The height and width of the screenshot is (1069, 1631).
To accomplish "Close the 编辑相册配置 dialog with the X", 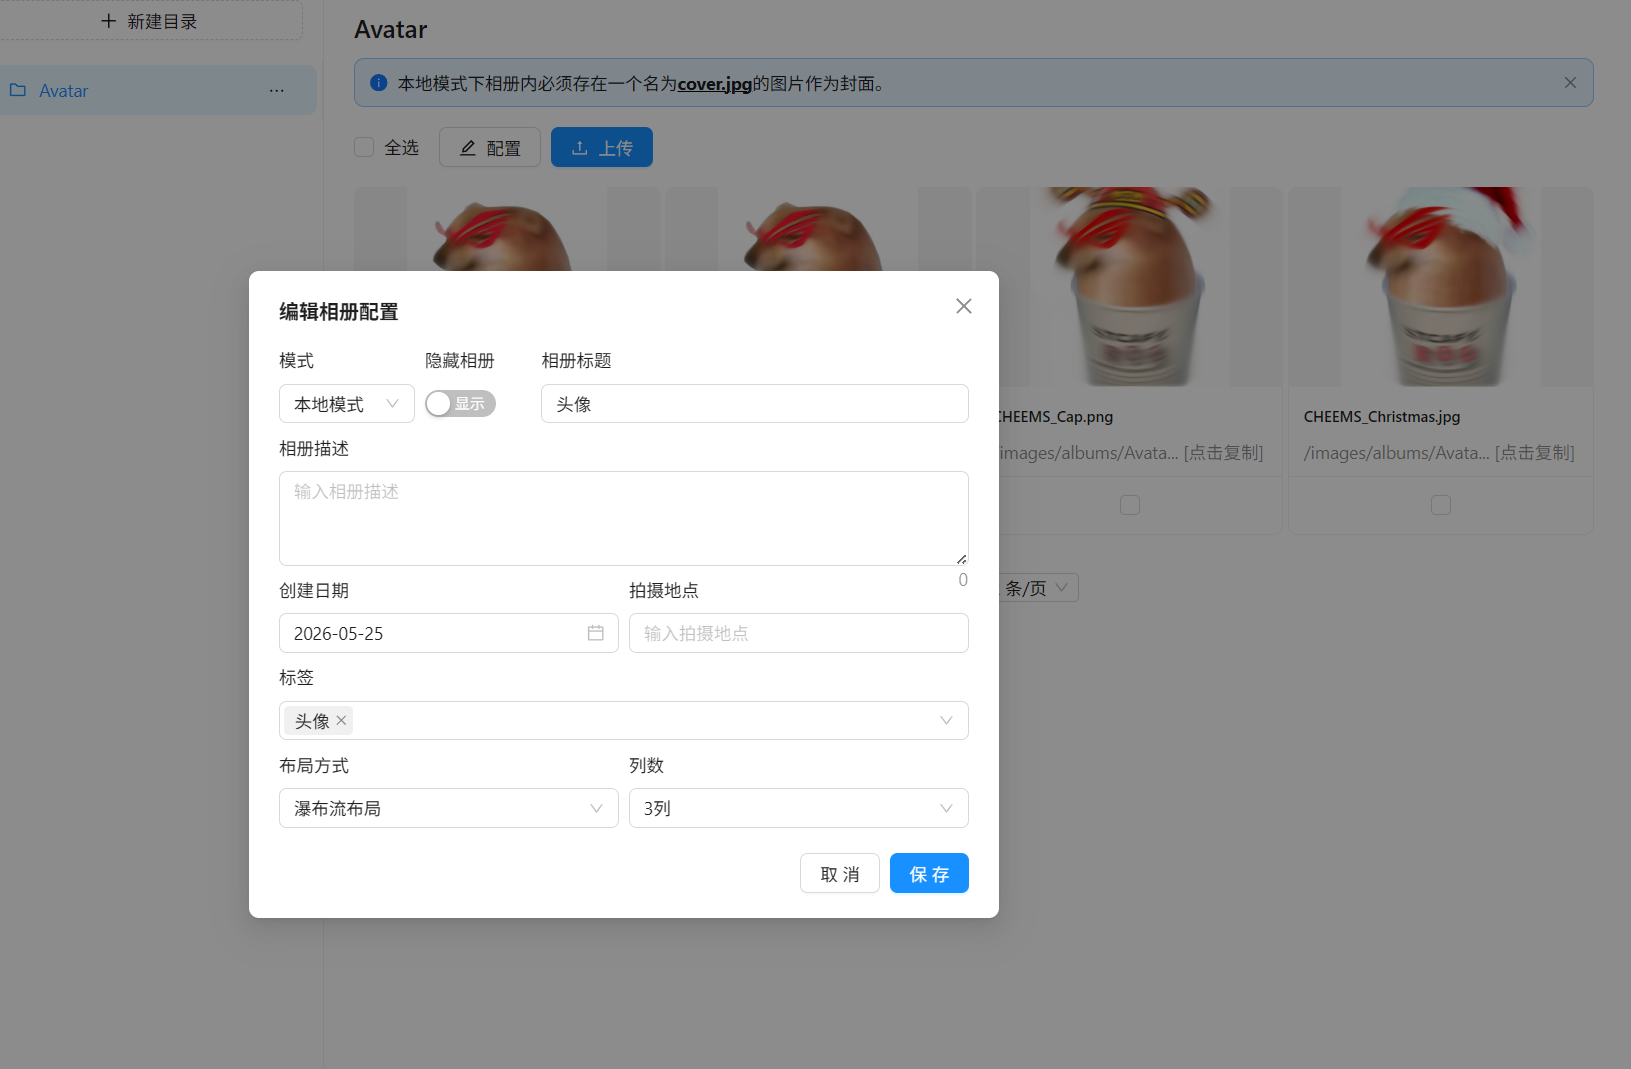I will pos(963,306).
